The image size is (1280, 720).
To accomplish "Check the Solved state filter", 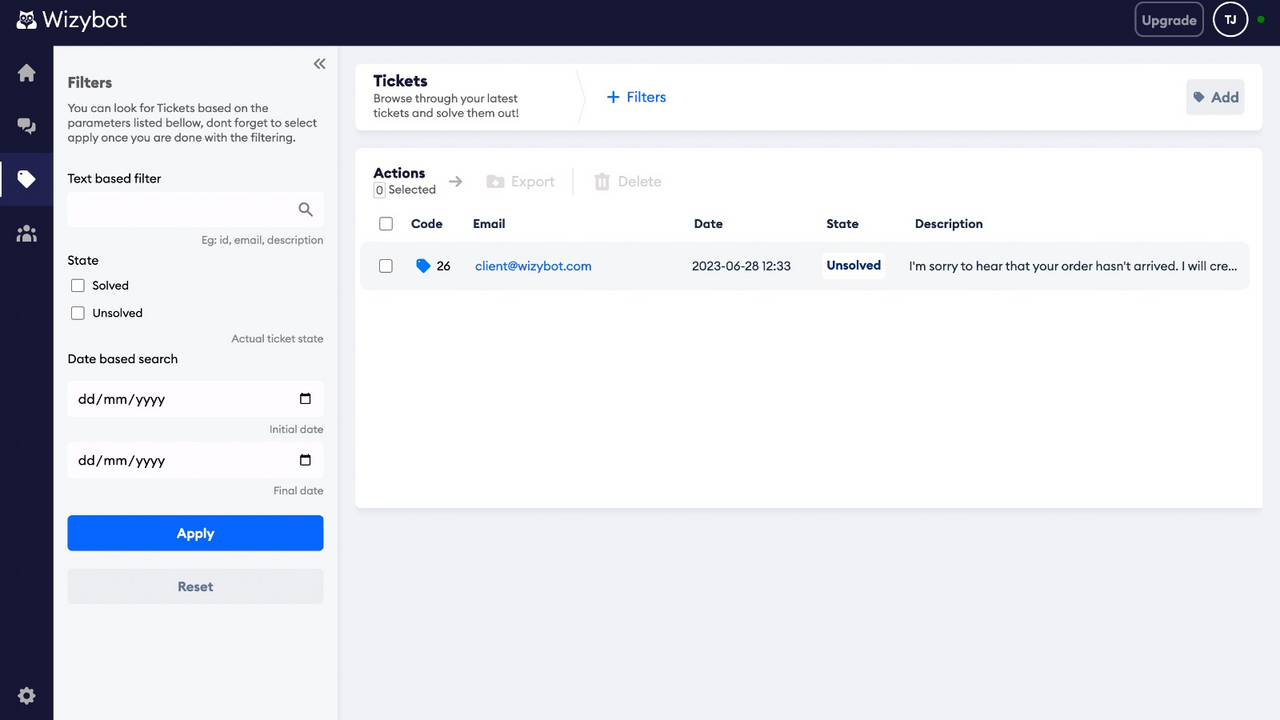I will coord(77,285).
